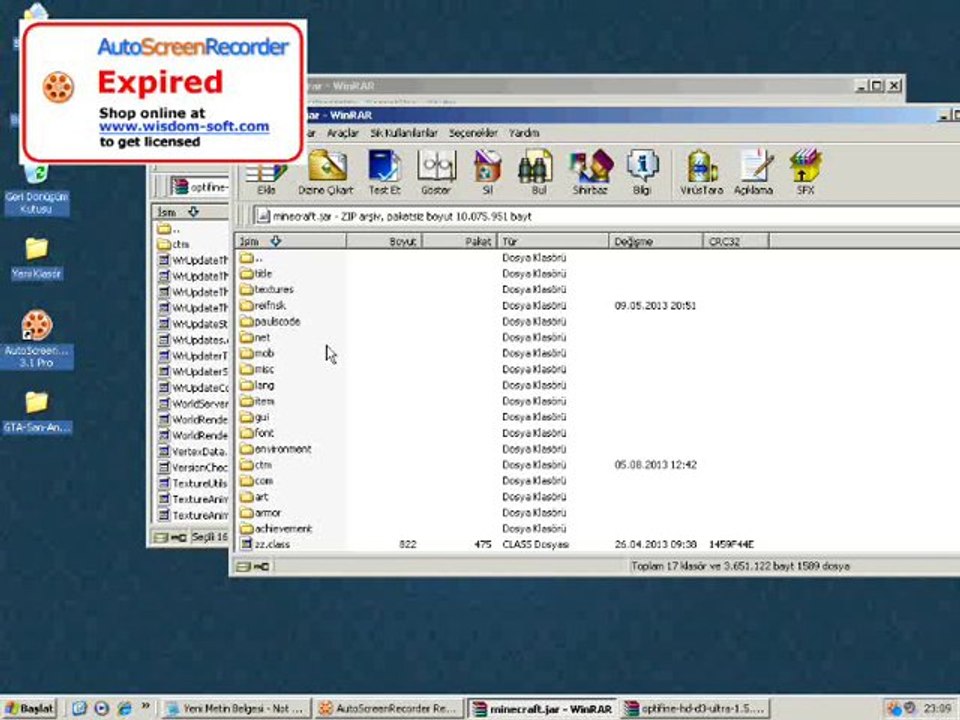Select the environment folder

coord(276,449)
